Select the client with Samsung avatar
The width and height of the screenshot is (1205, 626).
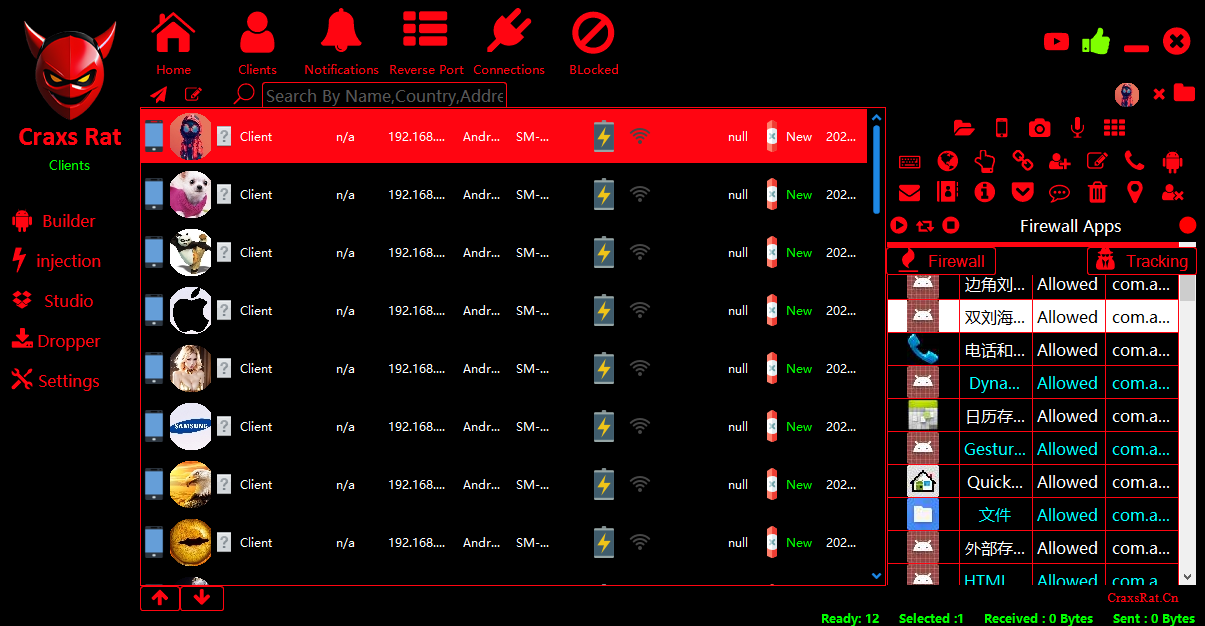point(504,427)
